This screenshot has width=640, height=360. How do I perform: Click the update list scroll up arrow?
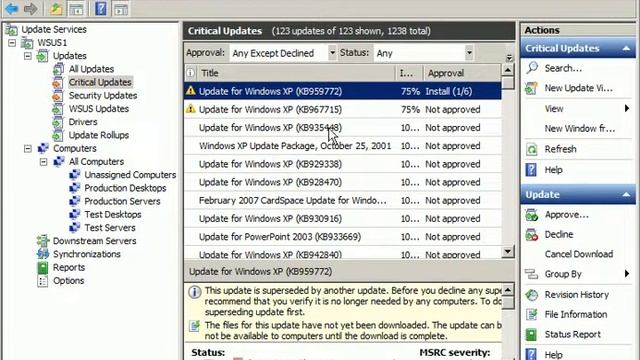click(507, 70)
